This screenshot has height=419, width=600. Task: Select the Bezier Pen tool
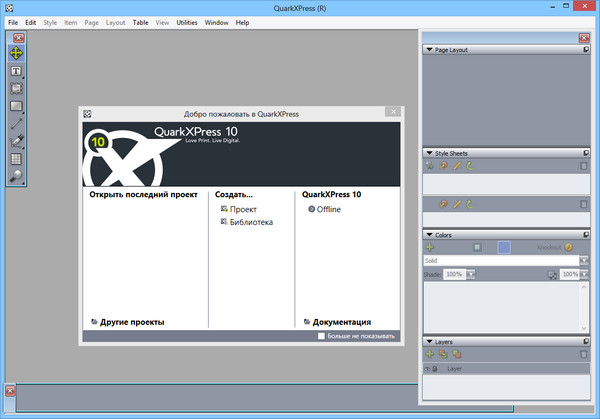click(x=16, y=141)
